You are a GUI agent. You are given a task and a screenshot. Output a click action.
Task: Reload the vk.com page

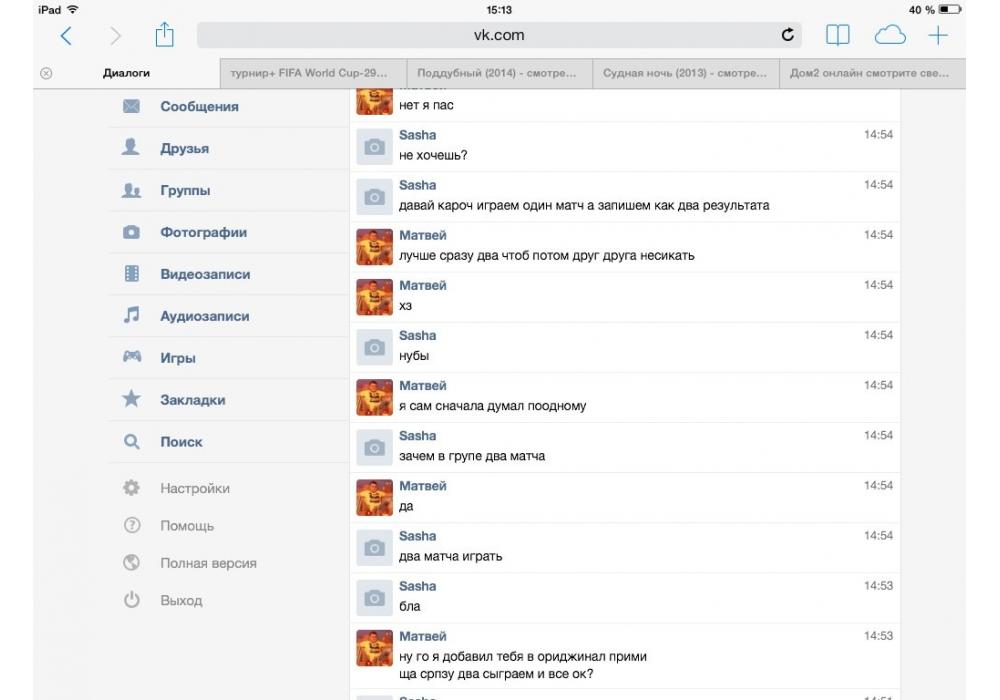(x=788, y=34)
